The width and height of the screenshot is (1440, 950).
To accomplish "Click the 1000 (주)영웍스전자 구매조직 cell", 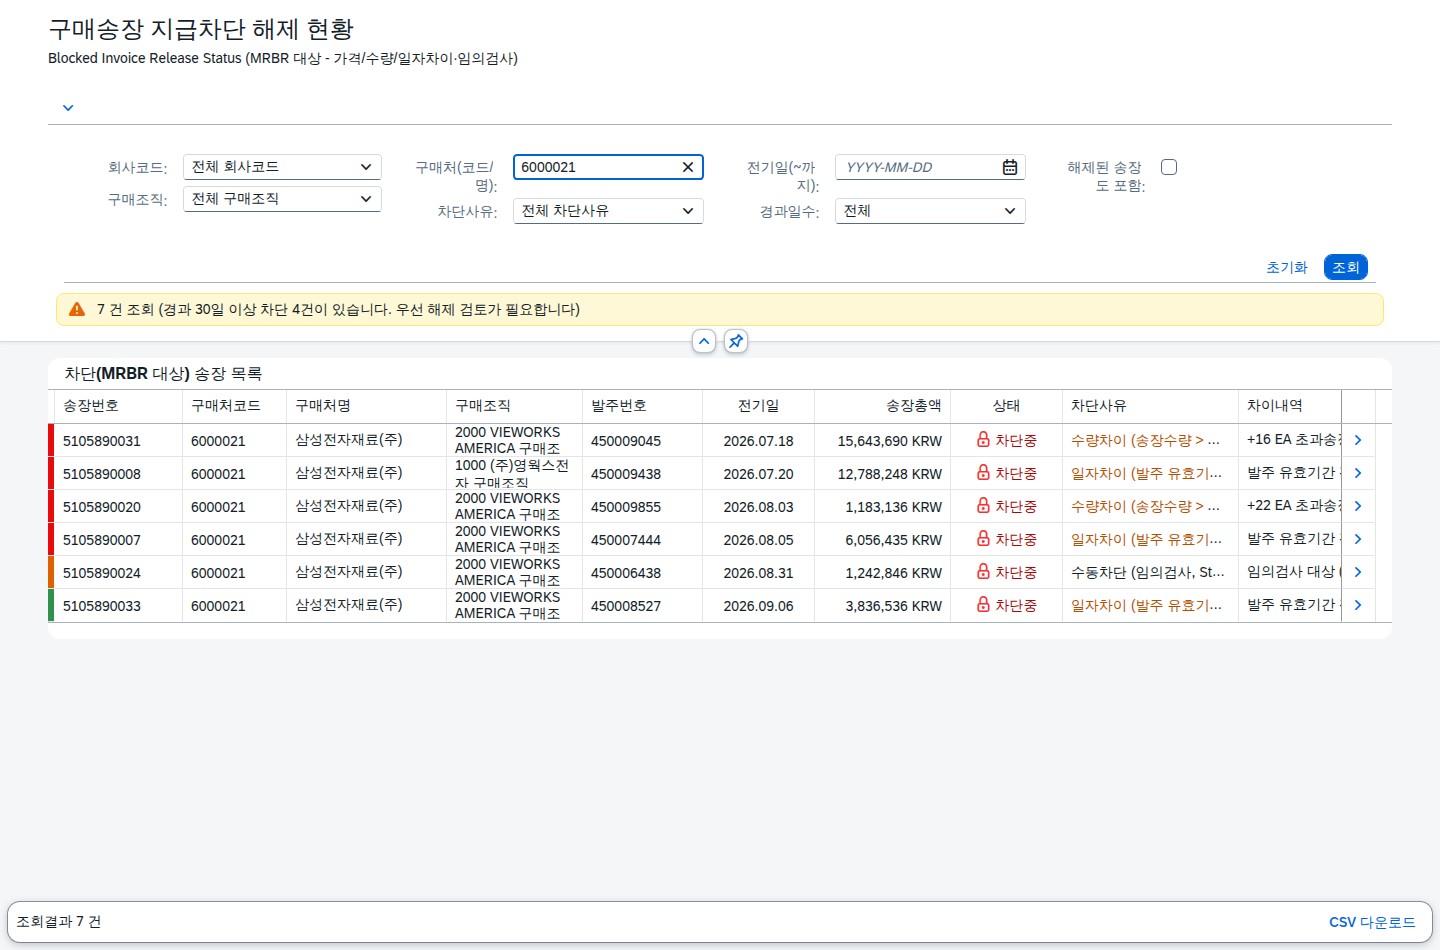I will point(512,474).
